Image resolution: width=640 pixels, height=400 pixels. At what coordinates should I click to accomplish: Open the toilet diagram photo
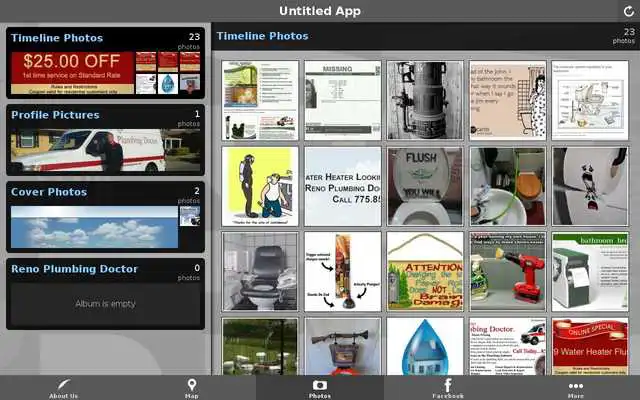pyautogui.click(x=590, y=100)
